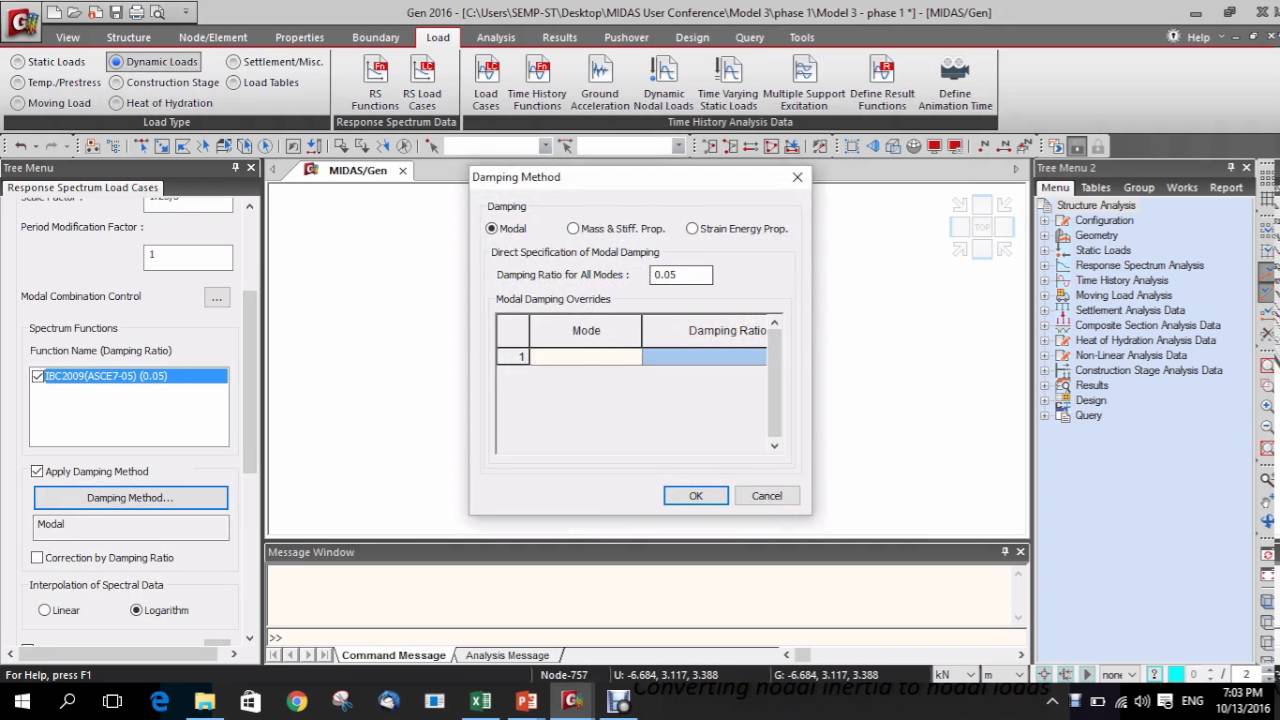Viewport: 1280px width, 720px height.
Task: Open the Results ribbon tab
Action: point(559,37)
